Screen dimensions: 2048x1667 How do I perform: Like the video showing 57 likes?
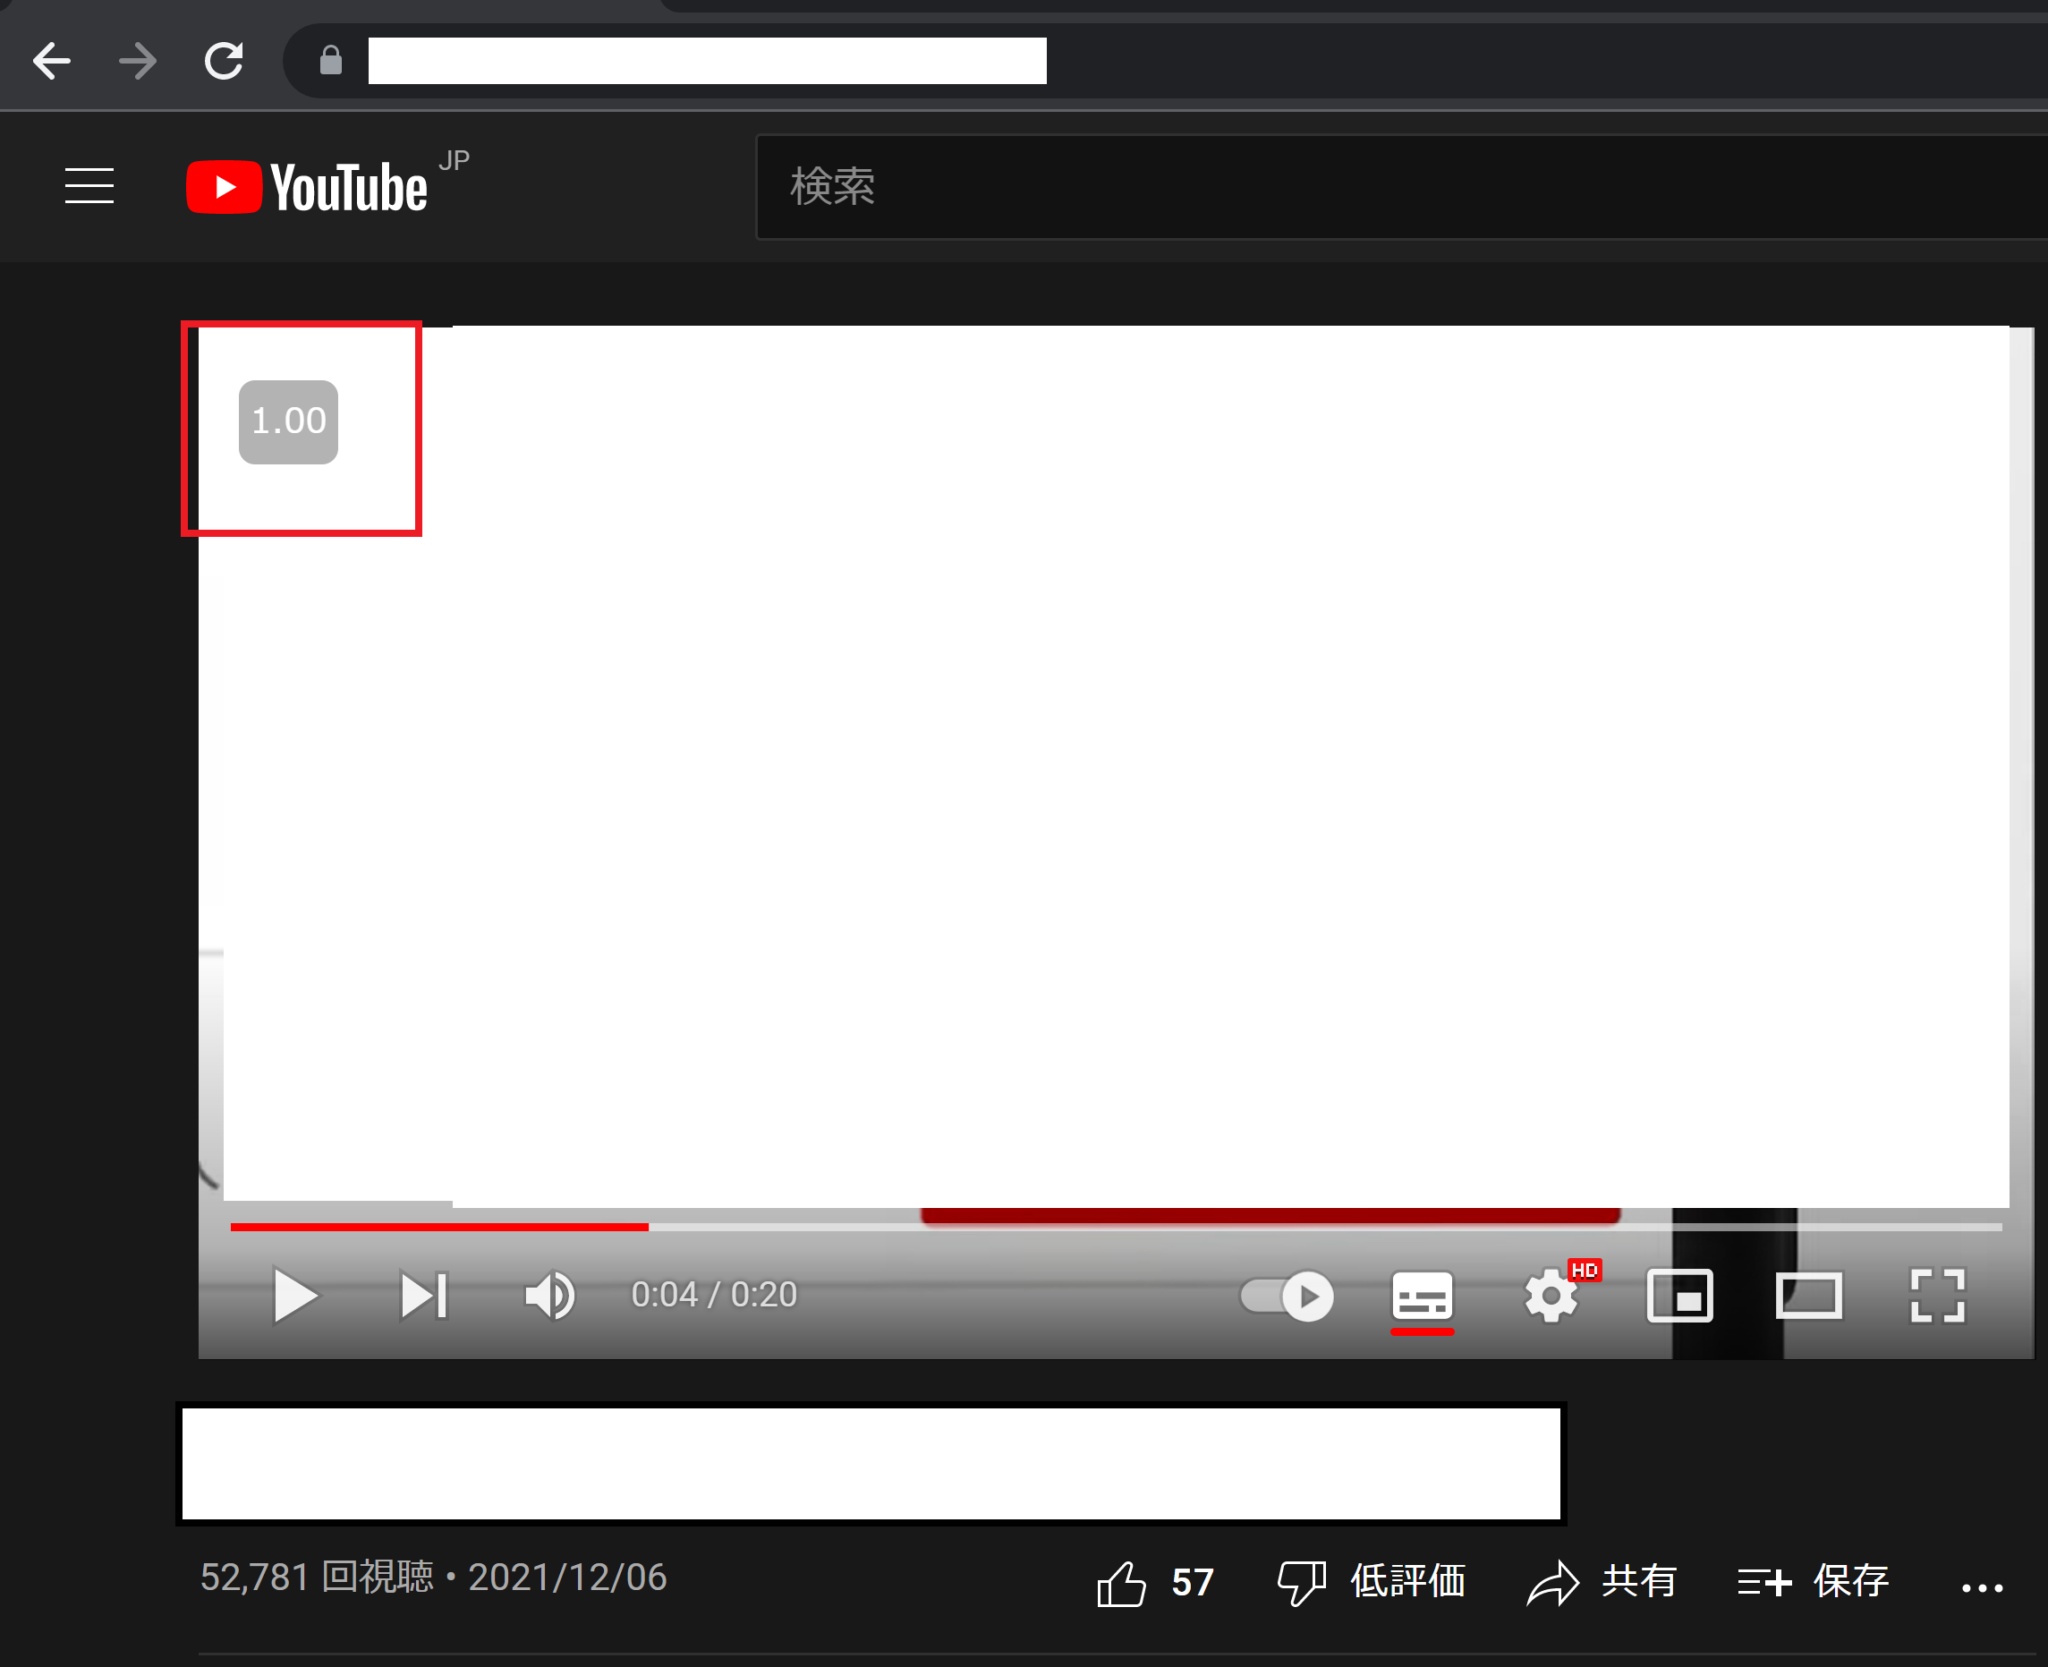click(1124, 1581)
